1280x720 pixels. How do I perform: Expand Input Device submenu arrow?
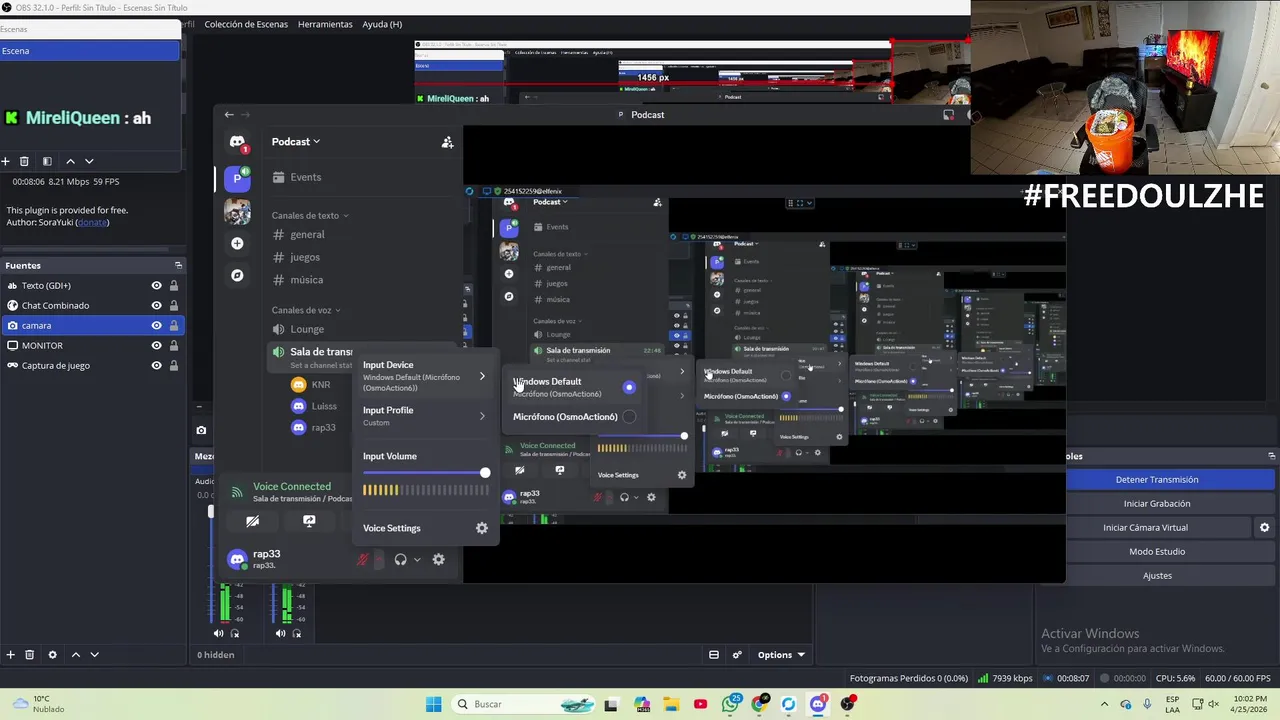click(482, 376)
